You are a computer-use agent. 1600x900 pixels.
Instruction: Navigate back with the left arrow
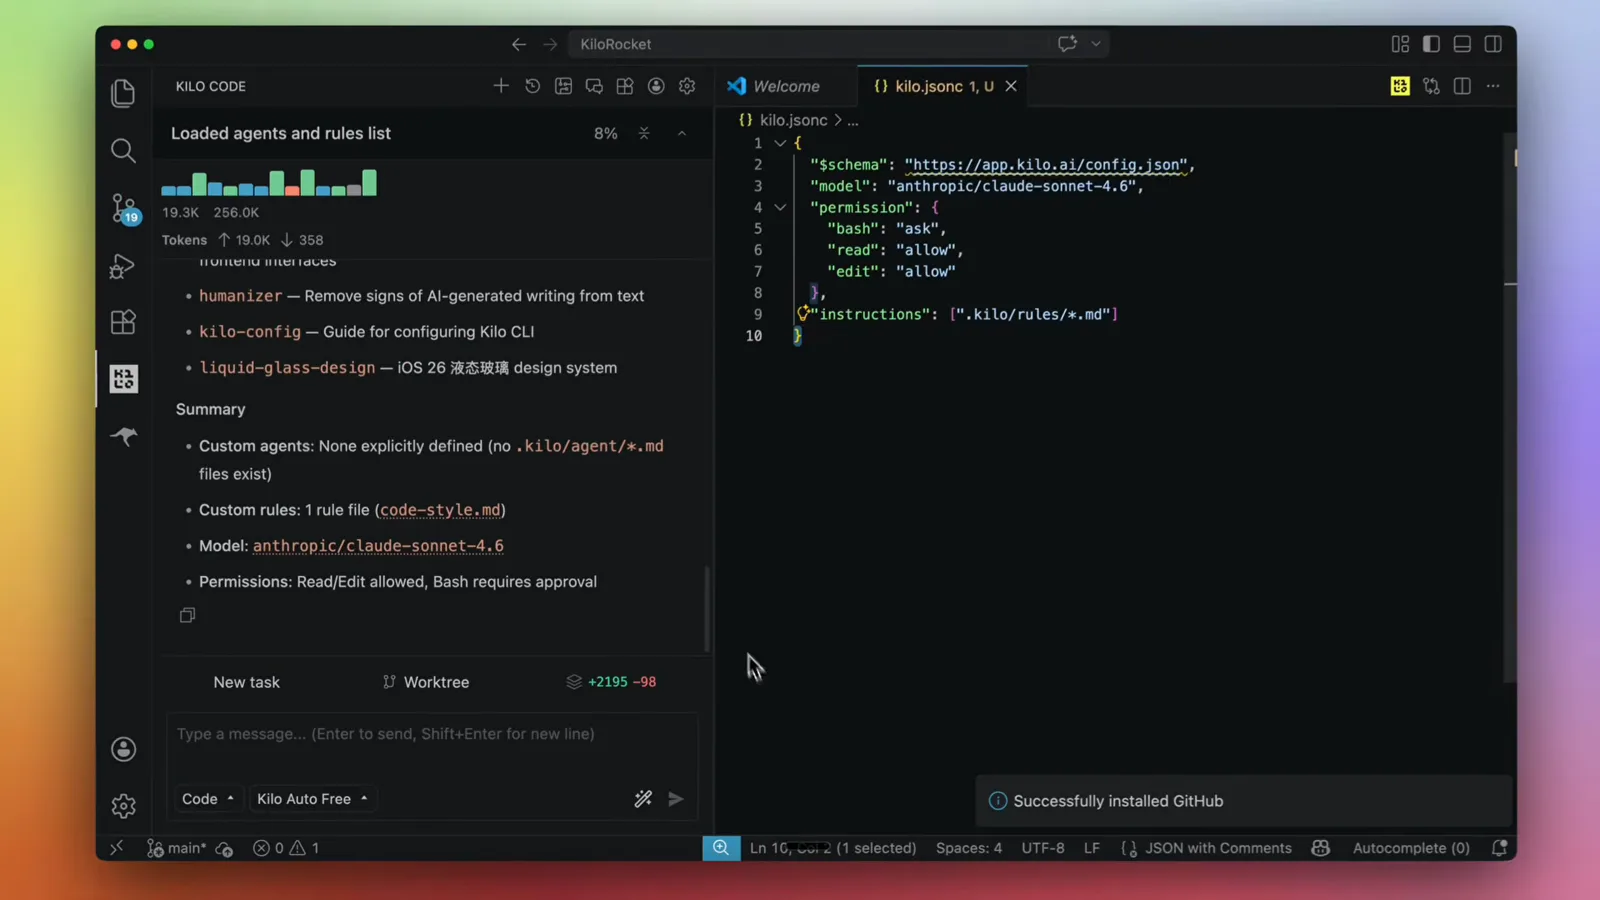(x=518, y=44)
